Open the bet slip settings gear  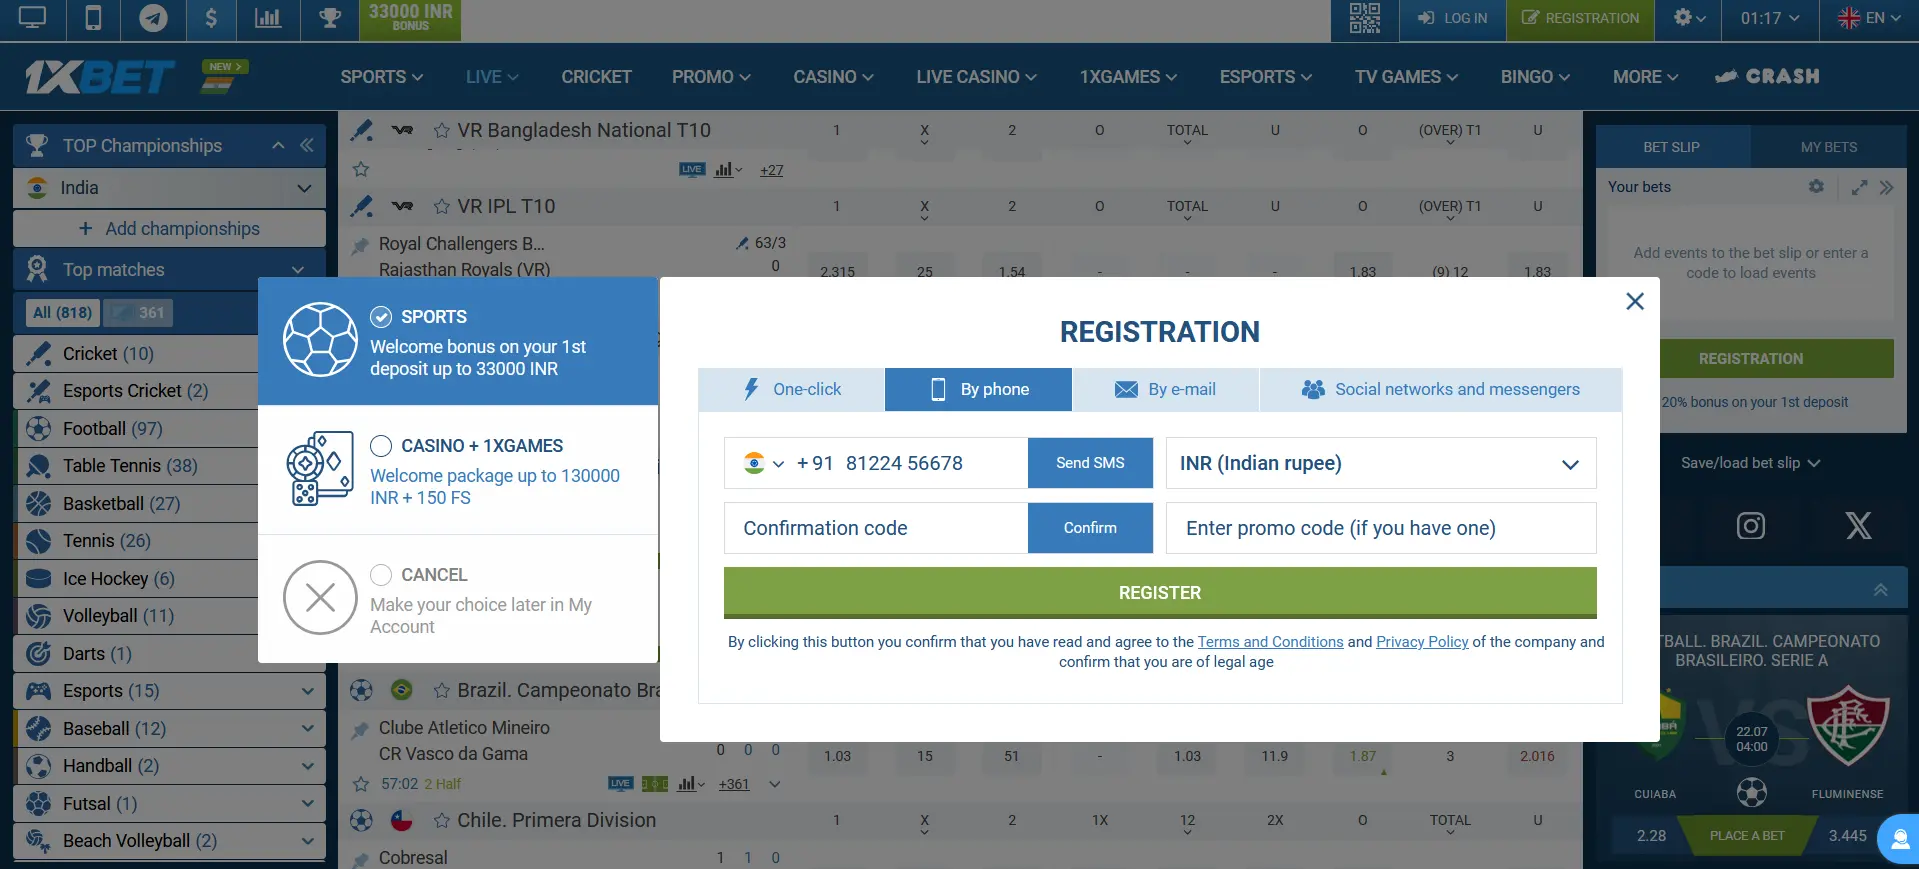(x=1816, y=187)
